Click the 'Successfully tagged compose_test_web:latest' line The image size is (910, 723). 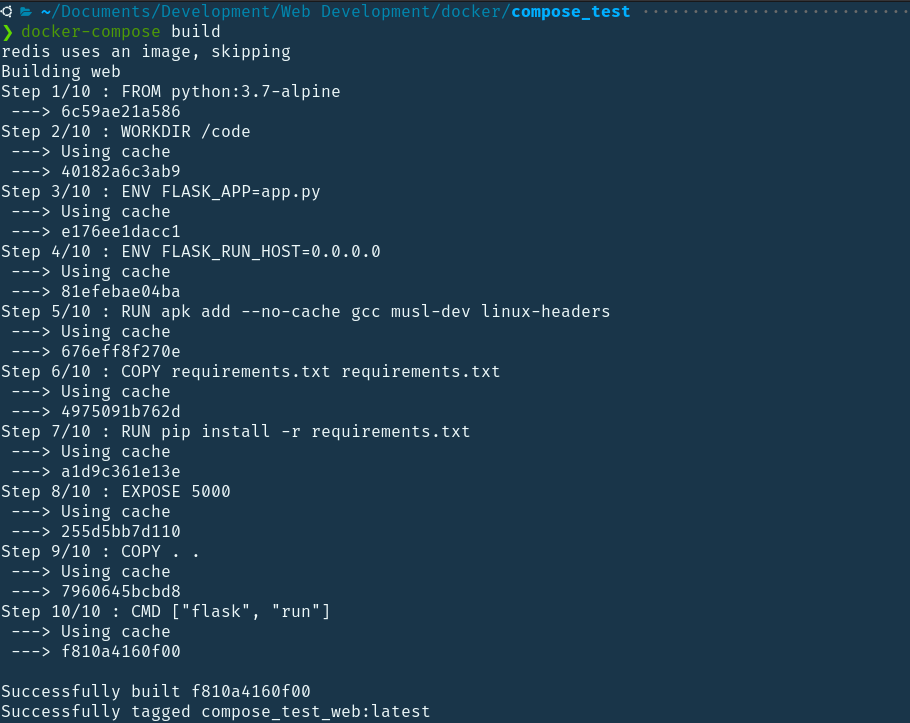pos(216,711)
